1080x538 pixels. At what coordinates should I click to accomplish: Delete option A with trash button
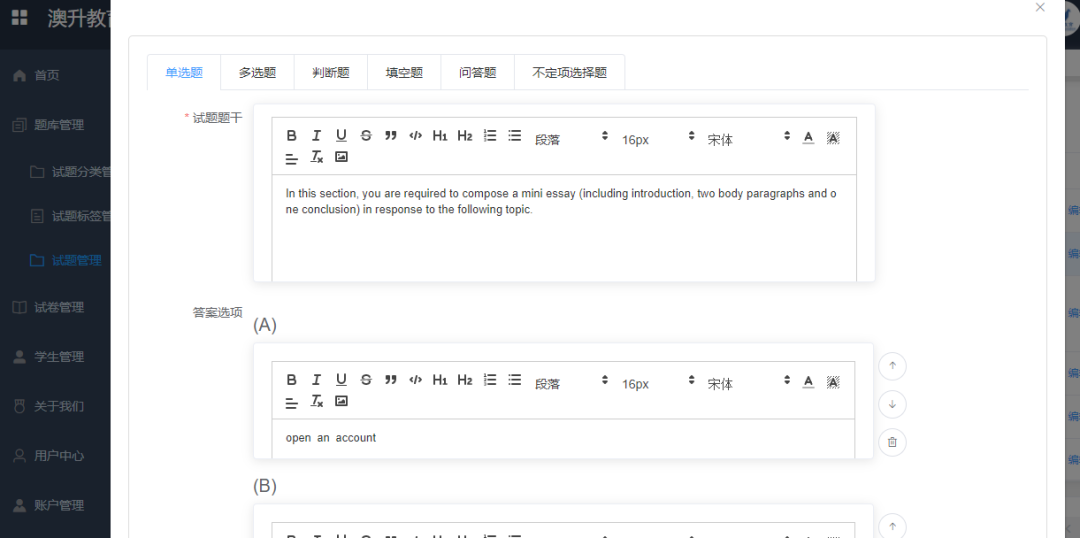click(x=893, y=442)
